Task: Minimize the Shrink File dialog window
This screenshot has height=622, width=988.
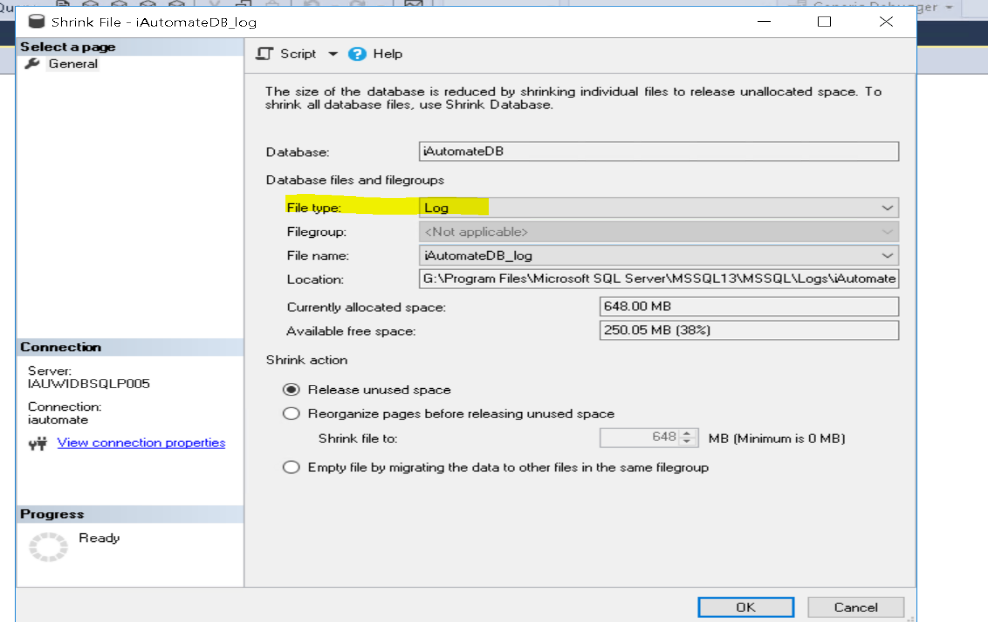Action: click(x=764, y=21)
